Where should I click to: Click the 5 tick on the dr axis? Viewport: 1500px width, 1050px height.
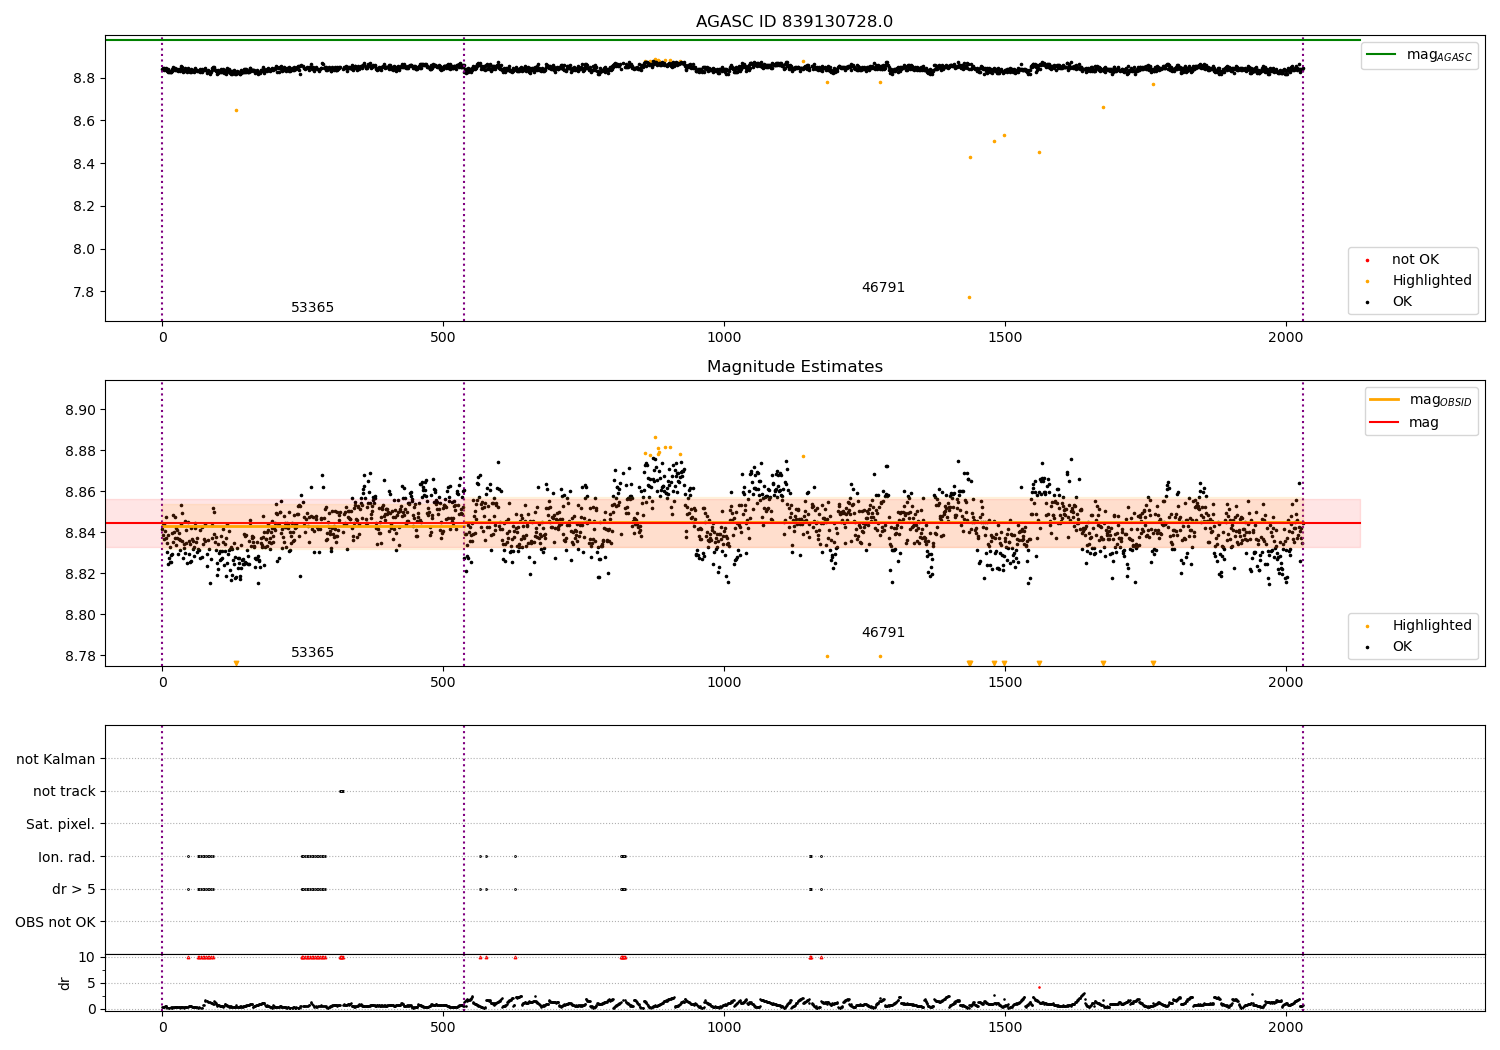pos(91,984)
